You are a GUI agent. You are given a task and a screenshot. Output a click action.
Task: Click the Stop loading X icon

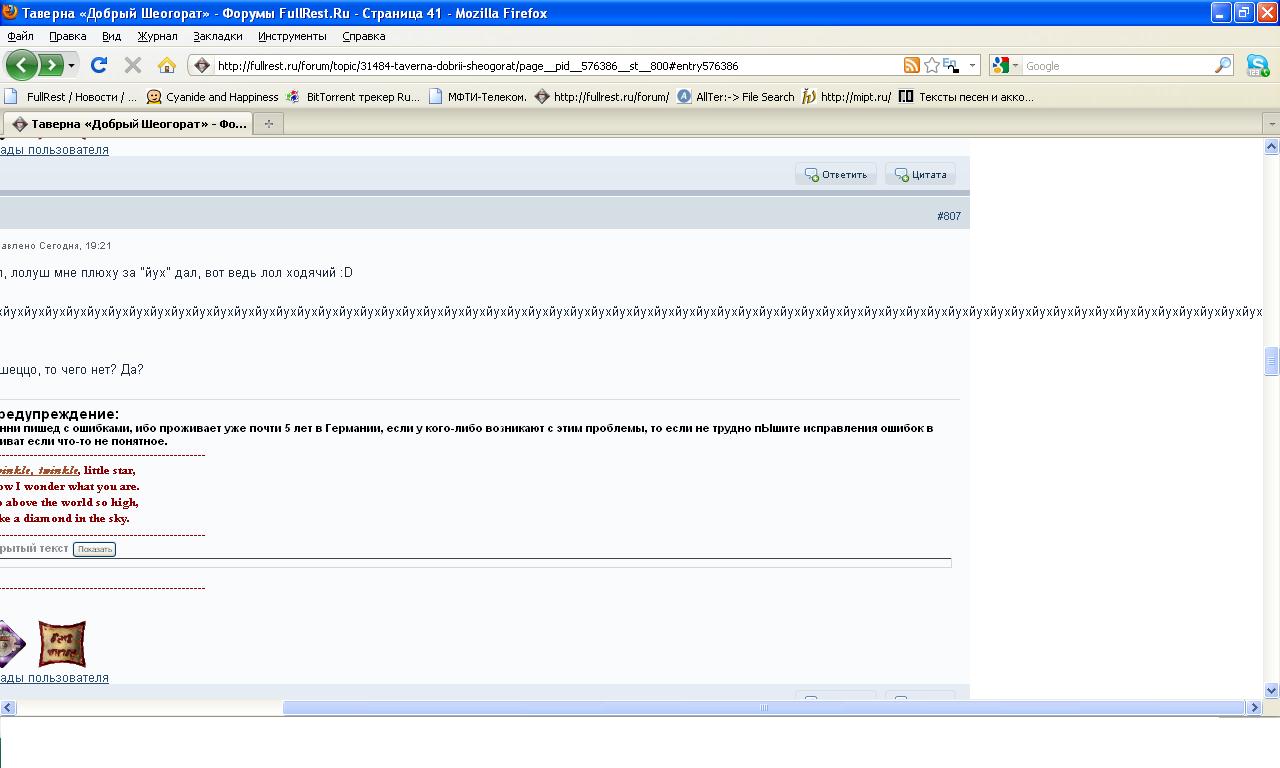pyautogui.click(x=132, y=66)
